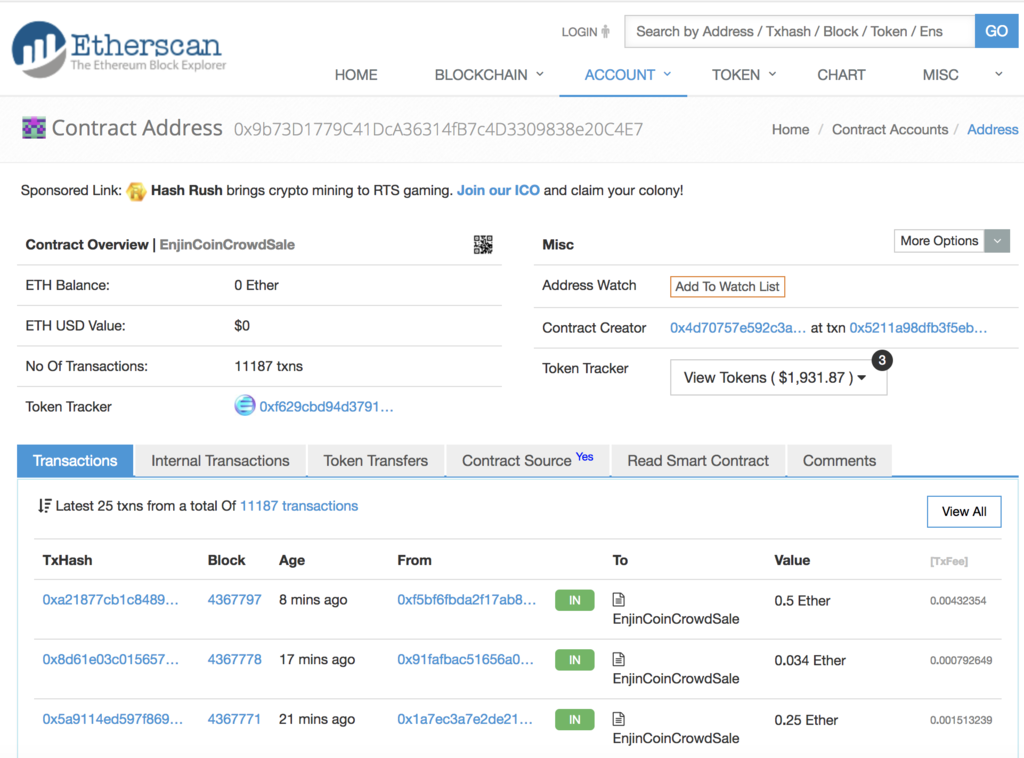This screenshot has height=758, width=1024.
Task: Open block 4367797
Action: click(x=234, y=599)
